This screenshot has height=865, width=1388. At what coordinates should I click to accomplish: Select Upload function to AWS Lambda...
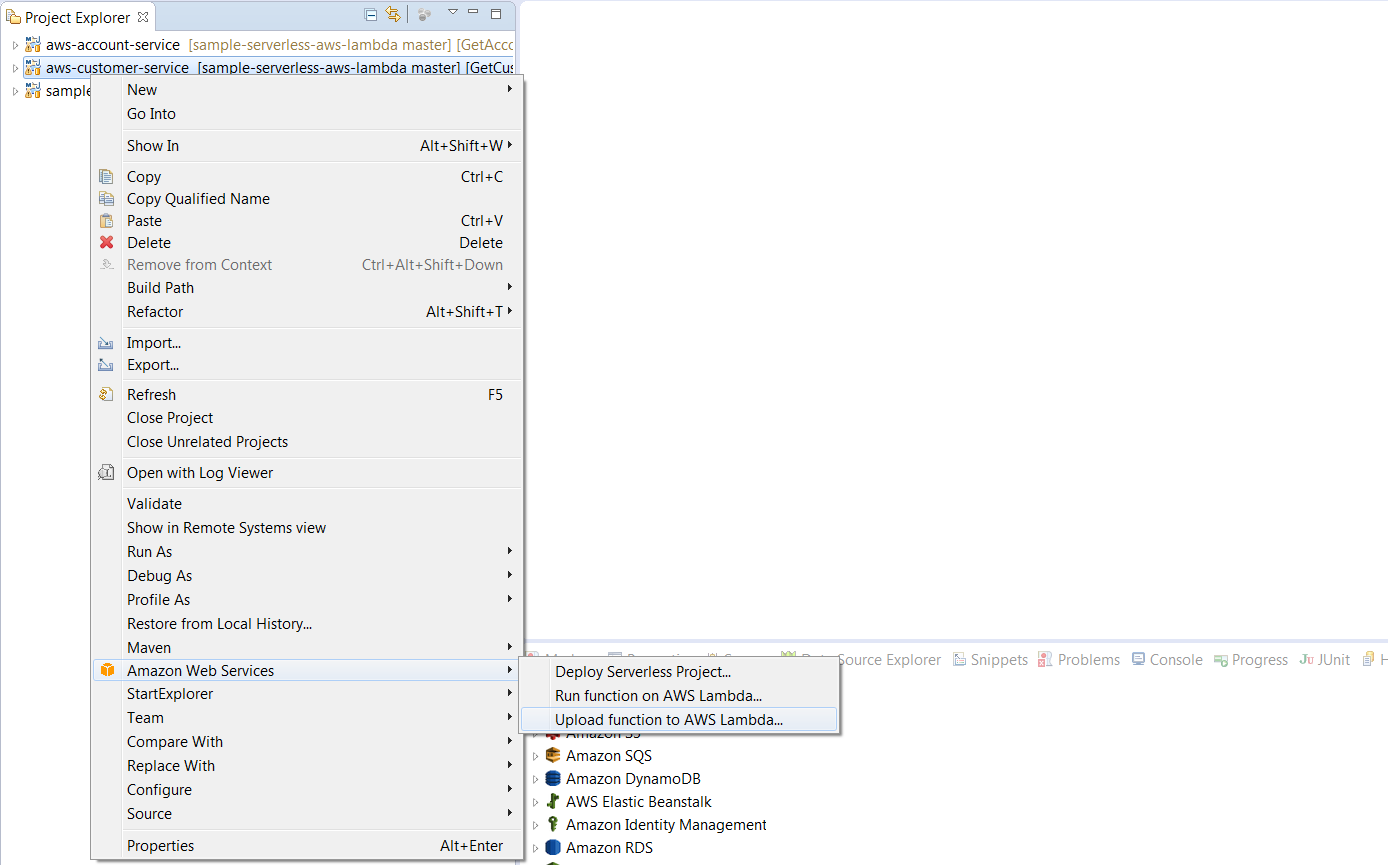[x=679, y=719]
